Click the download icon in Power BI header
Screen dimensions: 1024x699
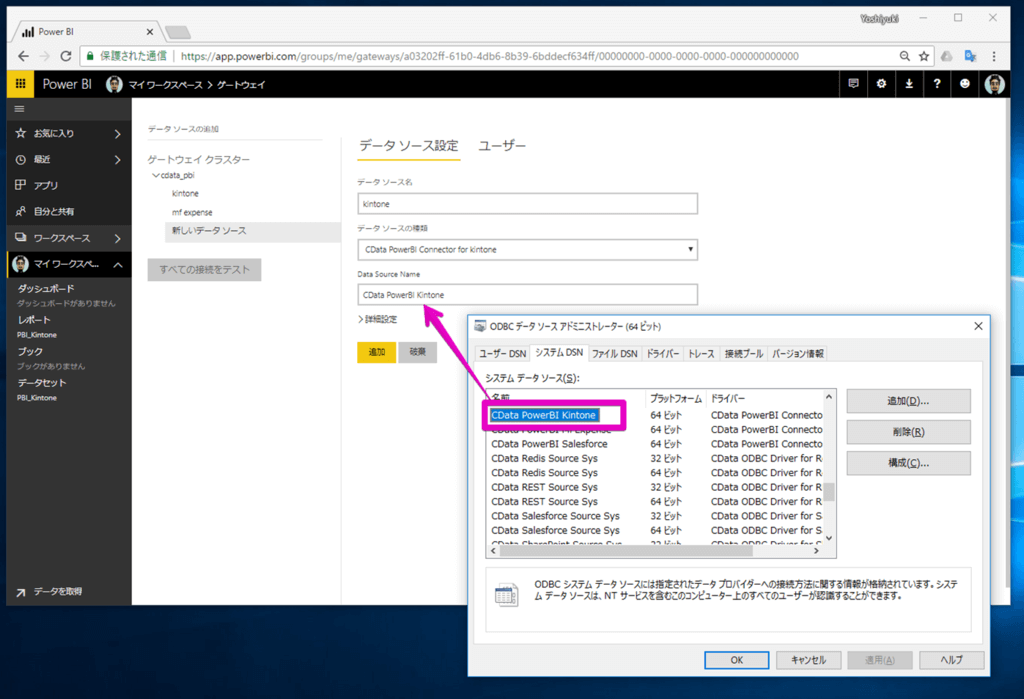(x=909, y=84)
